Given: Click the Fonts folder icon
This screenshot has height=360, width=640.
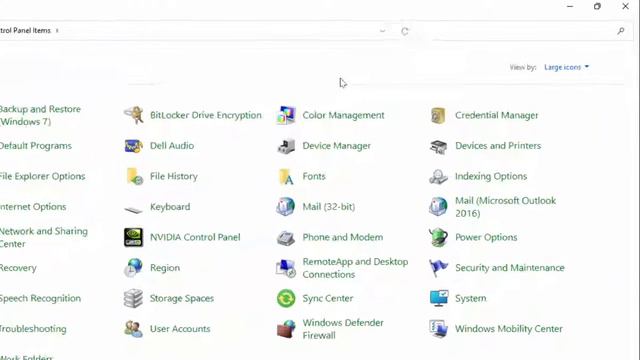Looking at the screenshot, I should [x=286, y=176].
